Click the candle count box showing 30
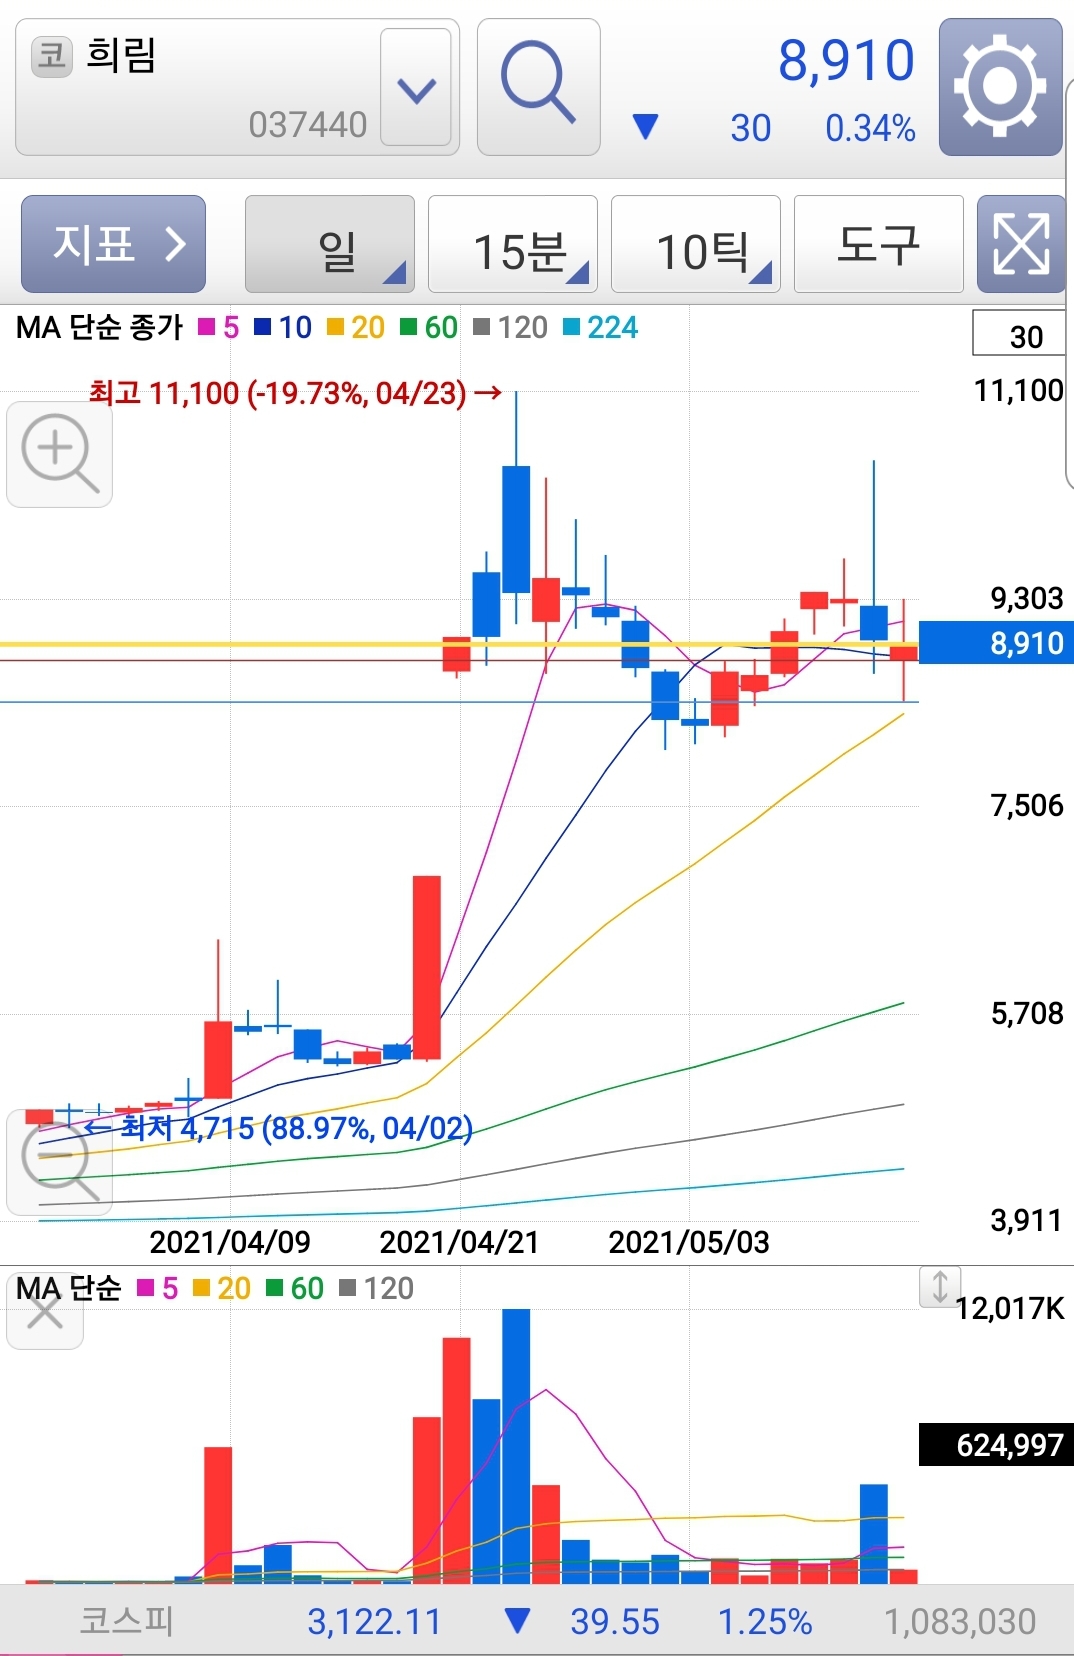Viewport: 1074px width, 1656px height. (x=1020, y=335)
